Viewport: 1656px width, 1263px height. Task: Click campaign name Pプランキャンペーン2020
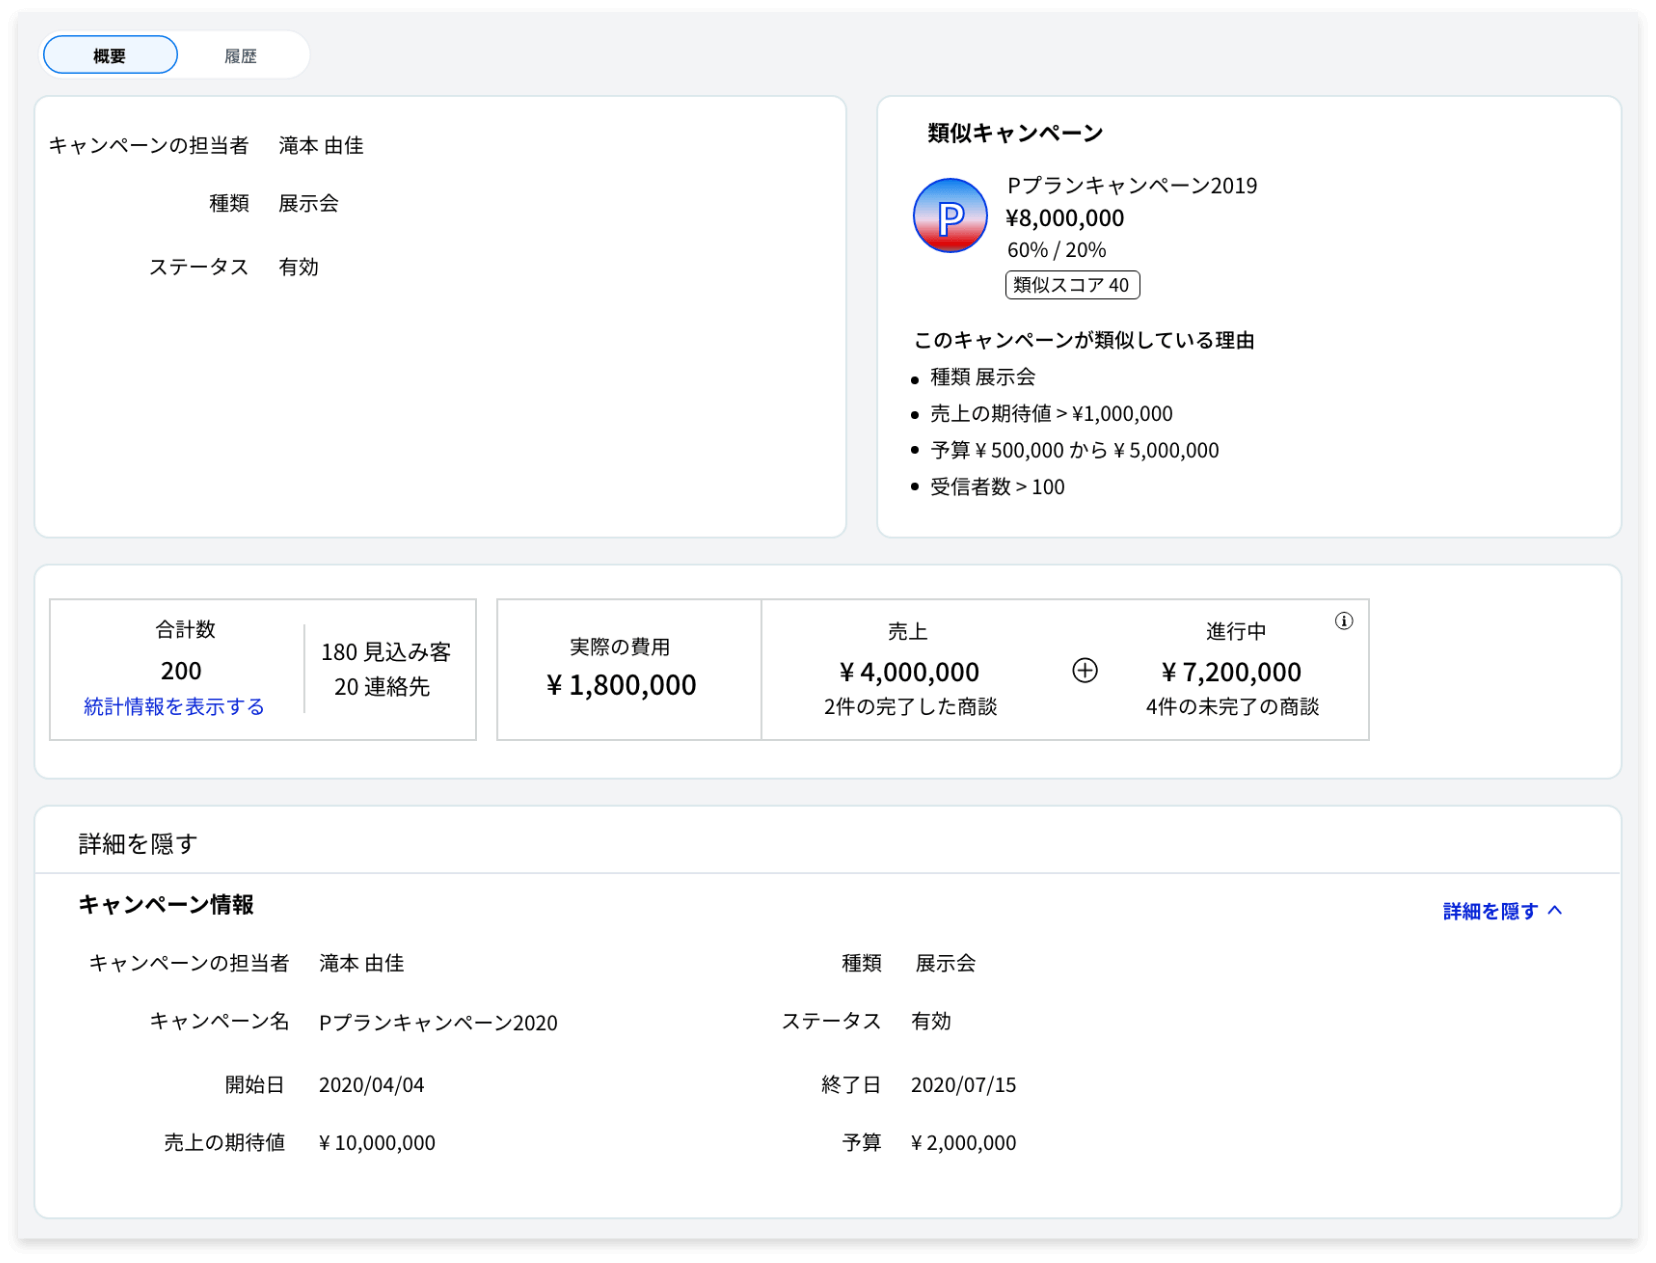pos(438,1022)
